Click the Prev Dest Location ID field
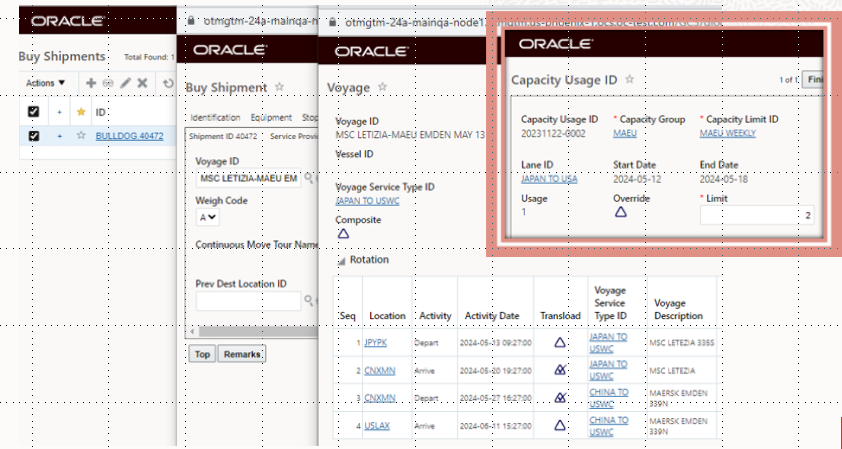842x449 pixels. pos(248,301)
